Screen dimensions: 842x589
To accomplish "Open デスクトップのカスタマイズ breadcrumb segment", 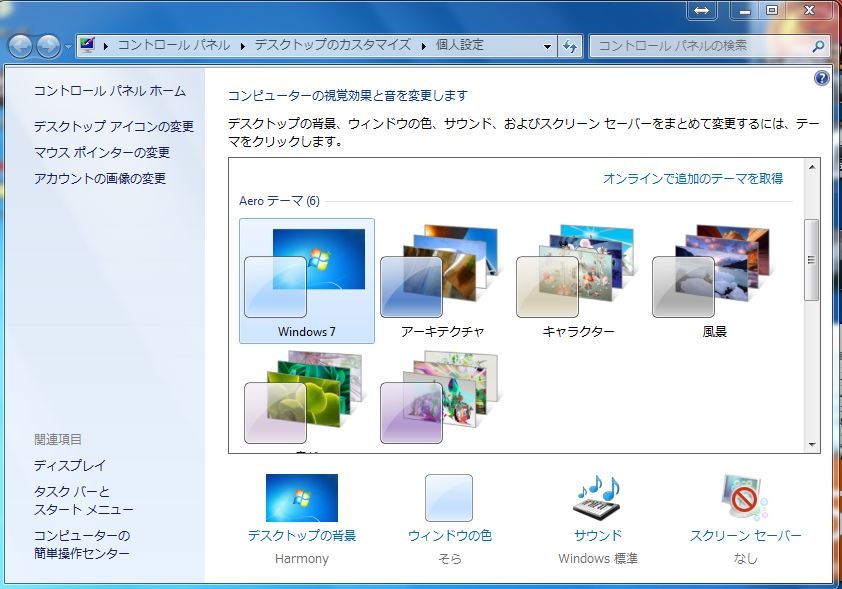I will [x=332, y=45].
